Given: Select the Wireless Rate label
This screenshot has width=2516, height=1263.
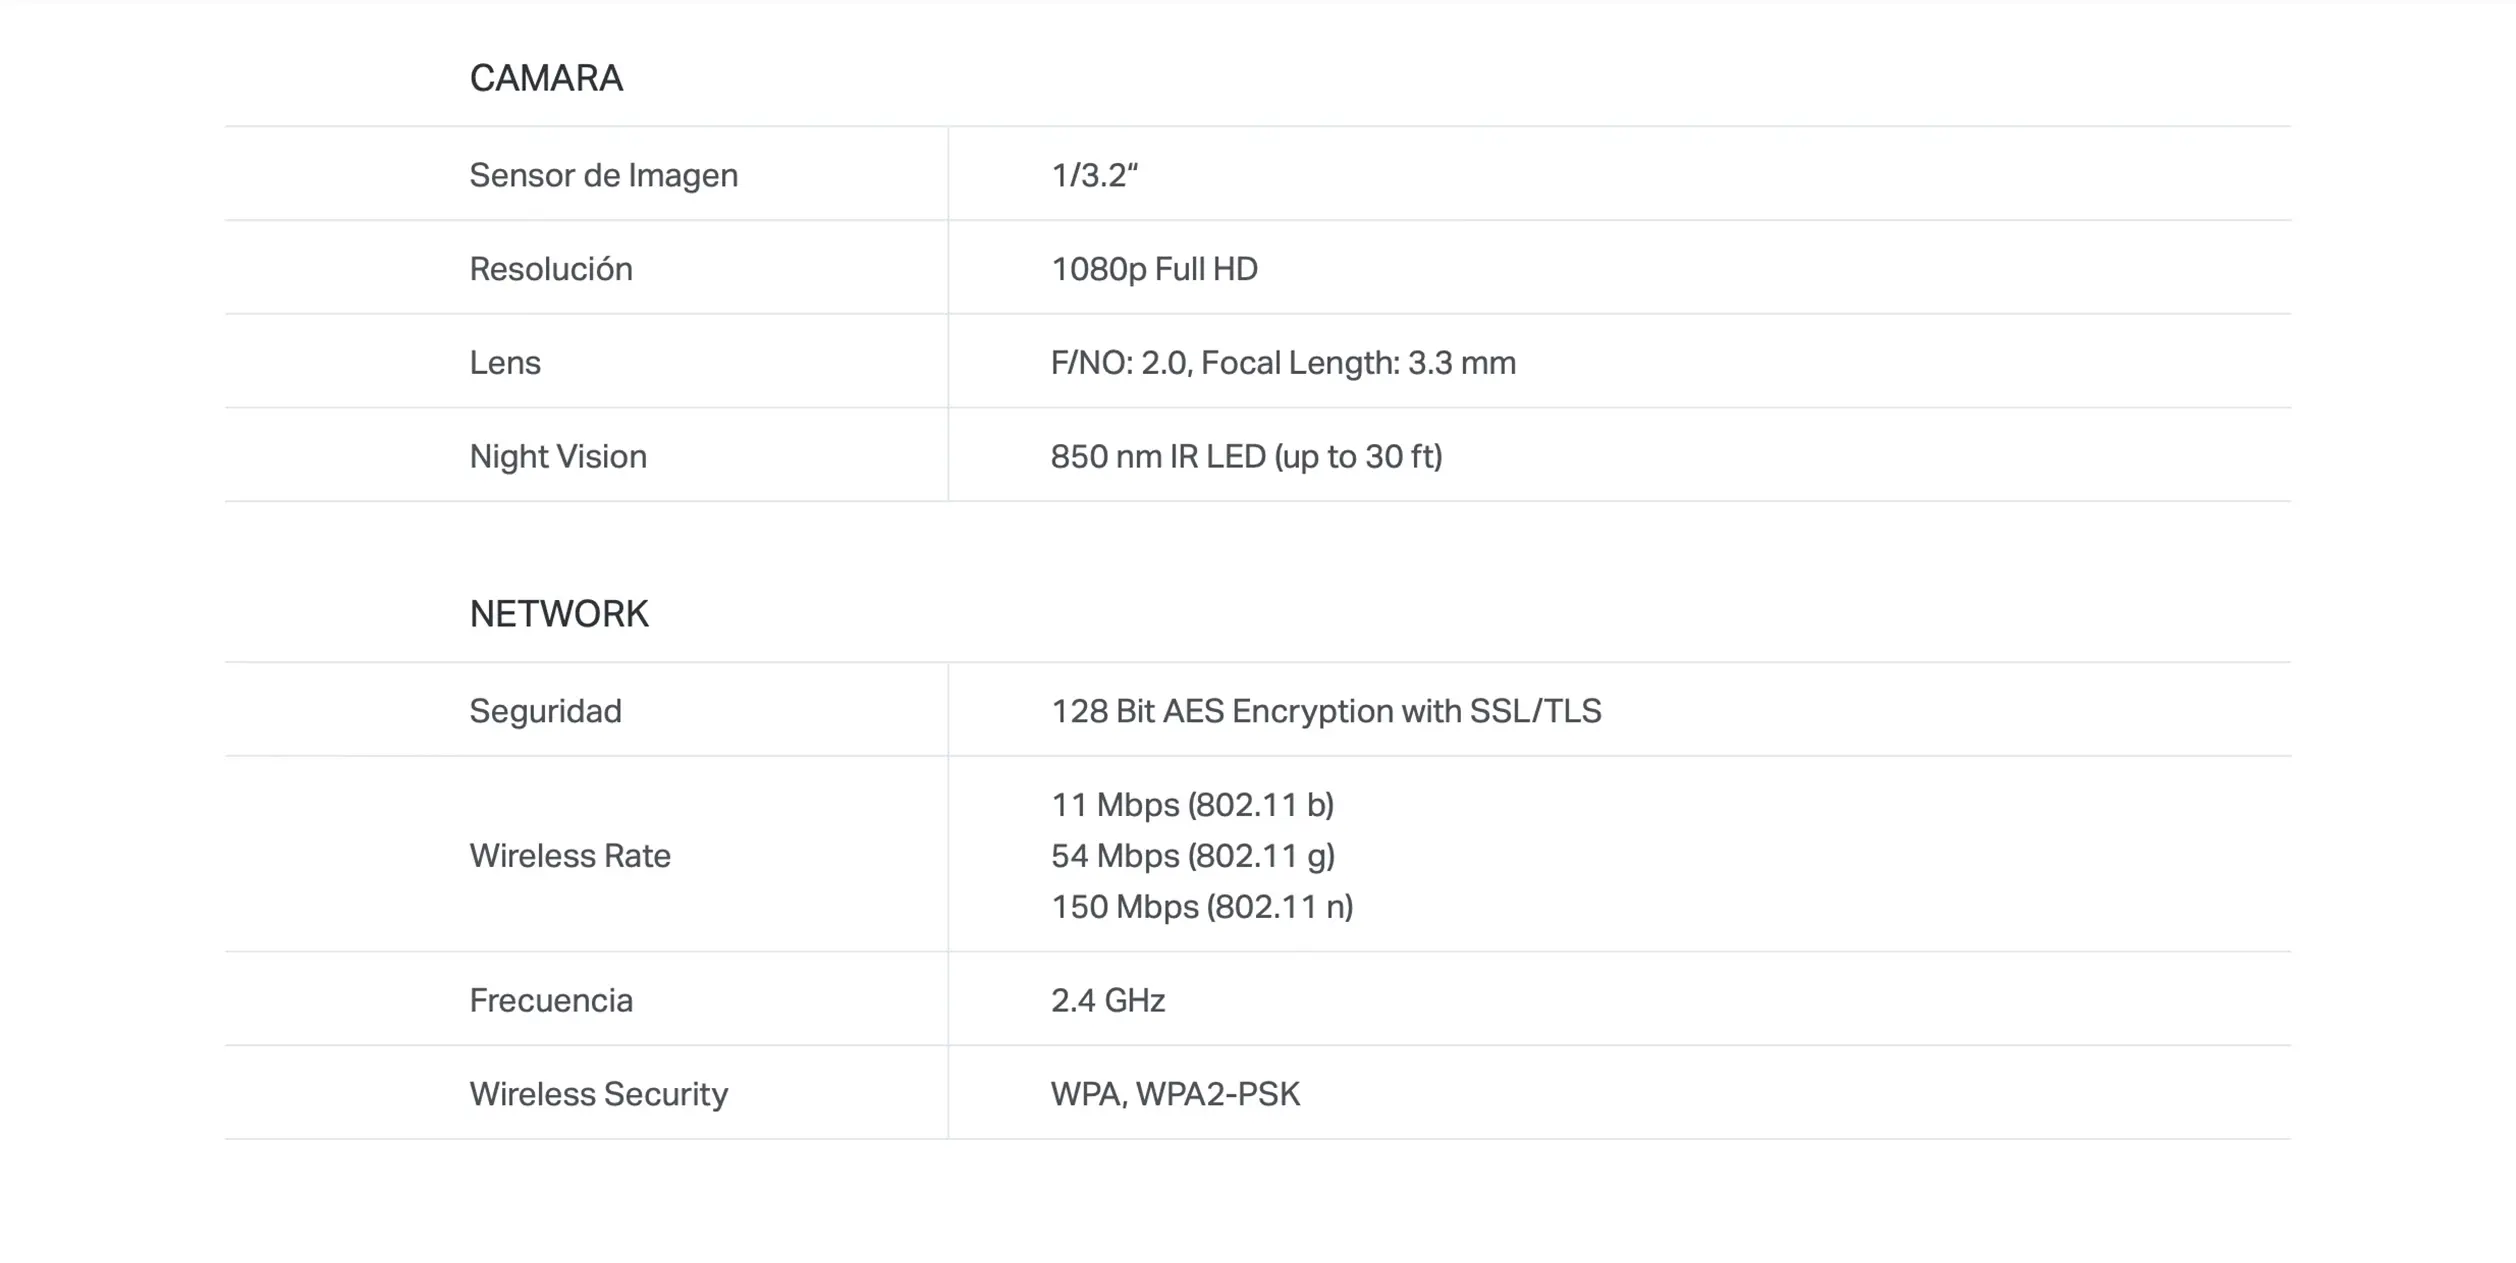Looking at the screenshot, I should tap(570, 855).
